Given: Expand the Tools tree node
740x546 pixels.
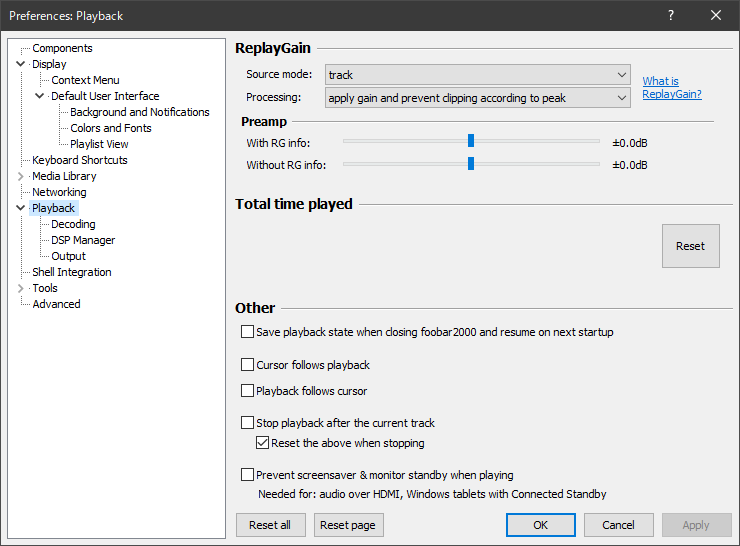Looking at the screenshot, I should pyautogui.click(x=20, y=288).
